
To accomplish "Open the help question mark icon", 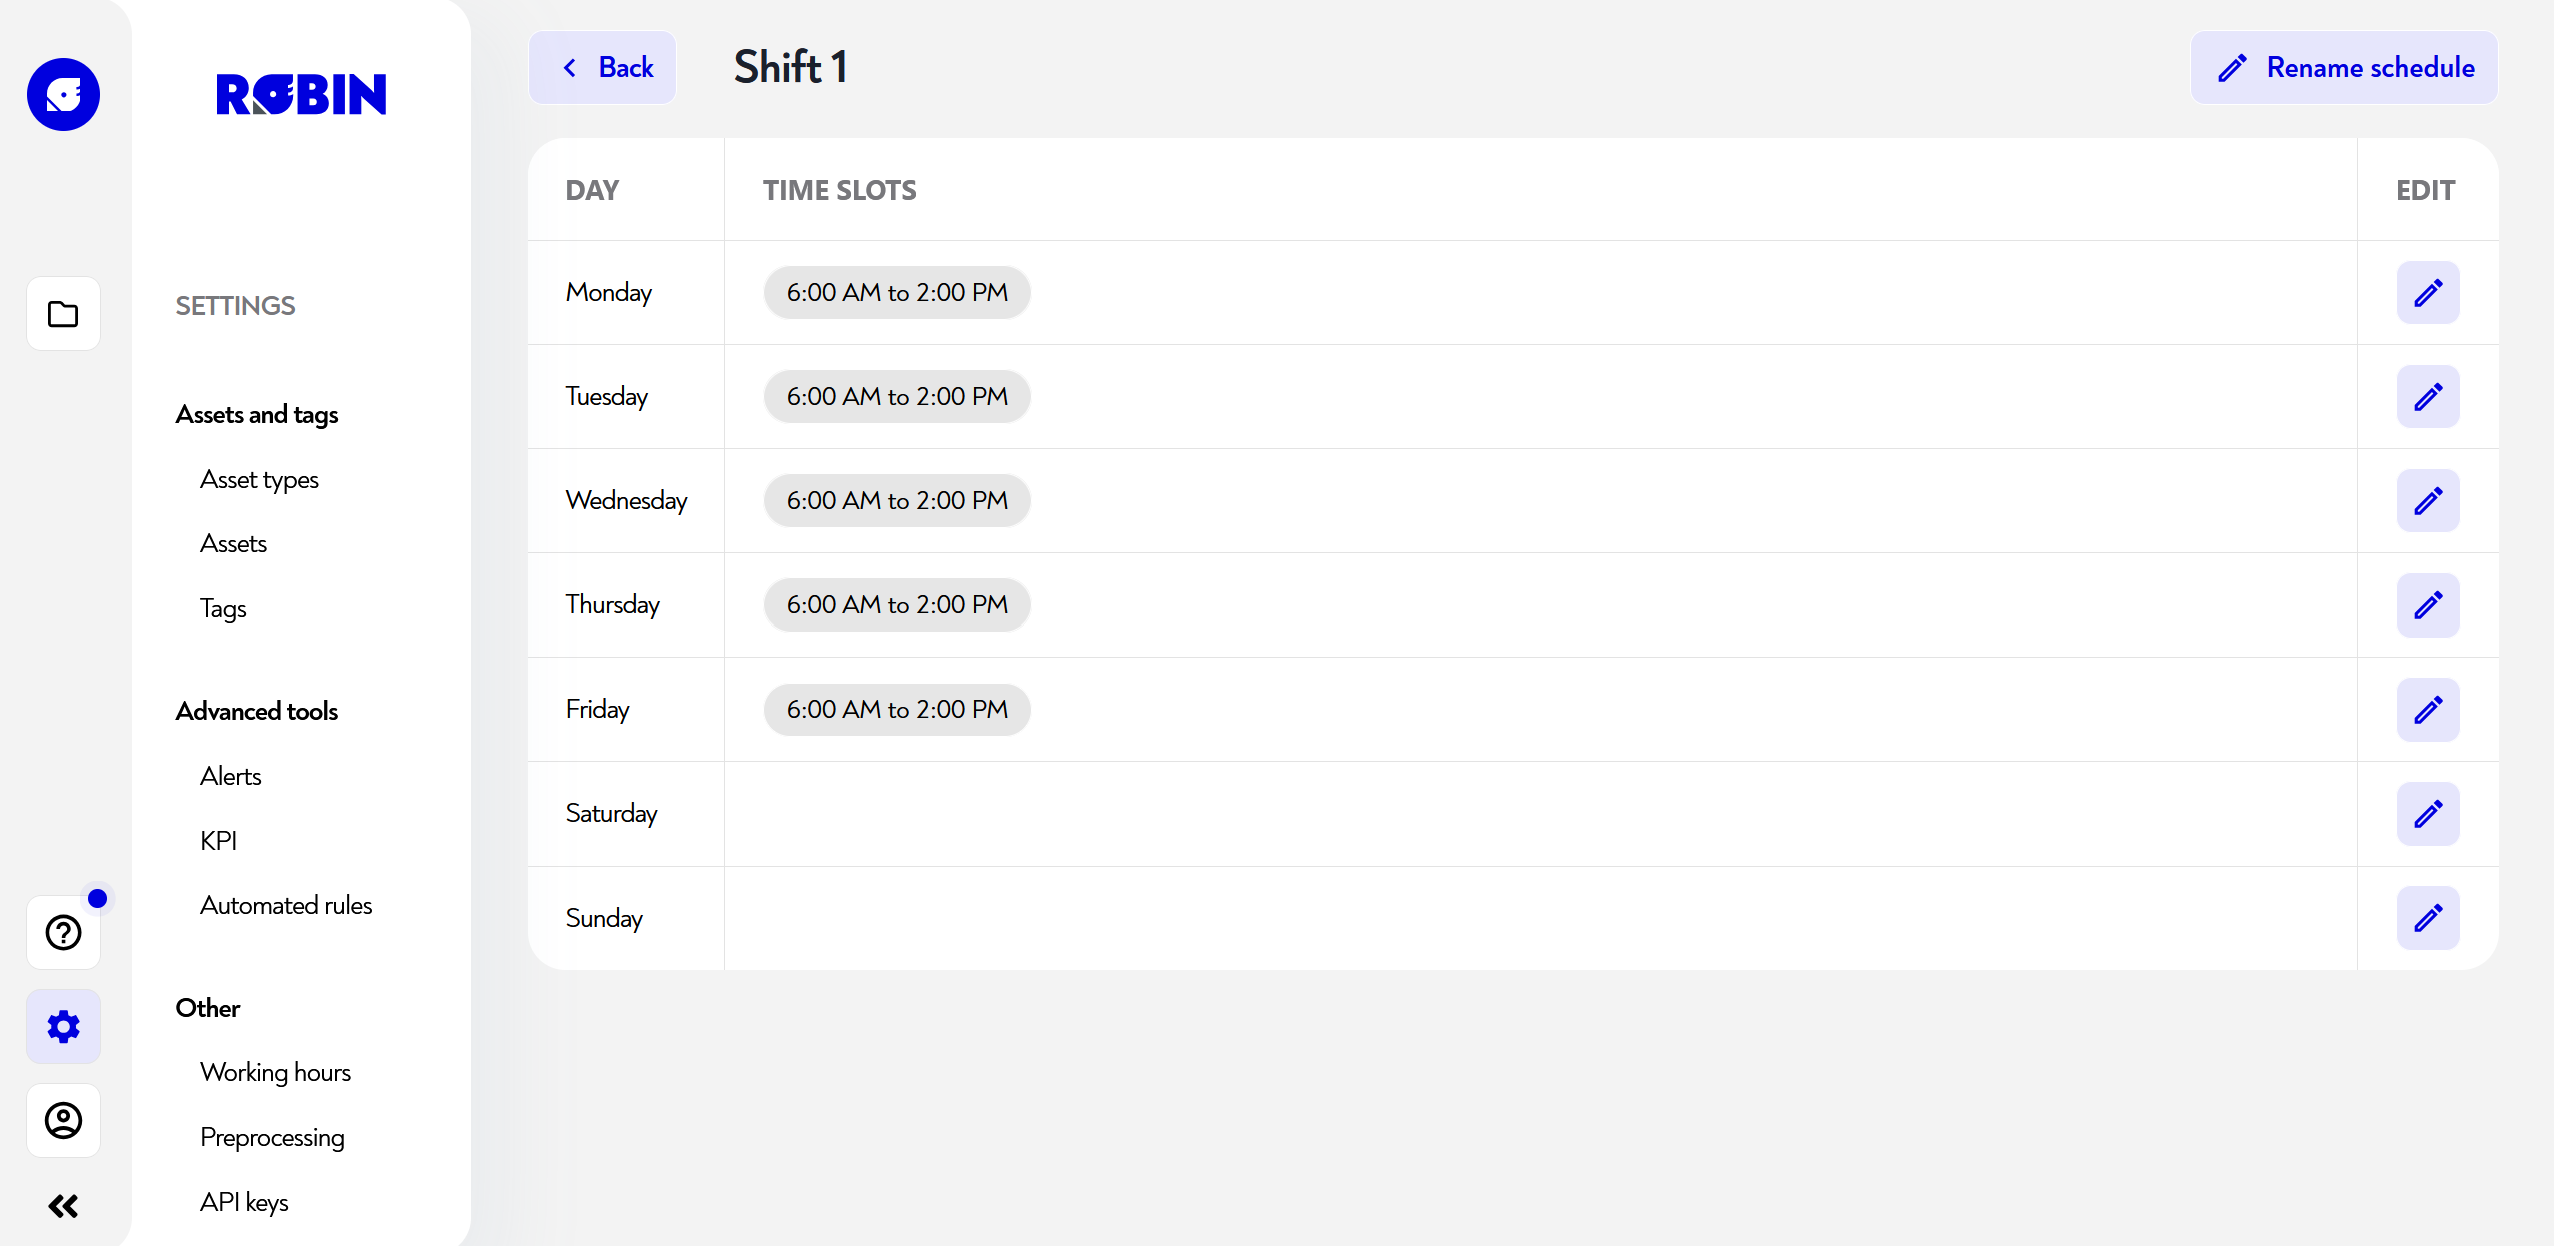I will 63,932.
